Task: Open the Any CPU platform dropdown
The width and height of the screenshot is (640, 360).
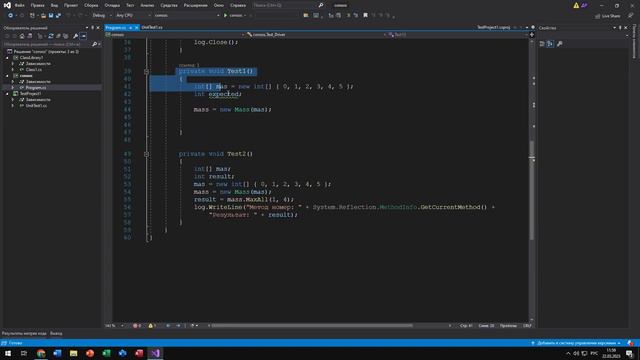Action: pyautogui.click(x=133, y=16)
